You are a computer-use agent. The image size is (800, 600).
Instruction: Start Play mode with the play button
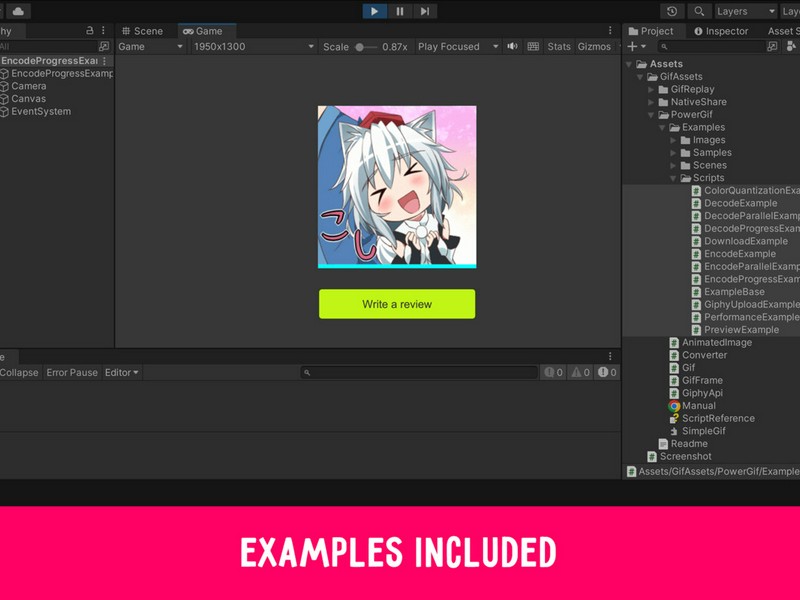coord(374,11)
